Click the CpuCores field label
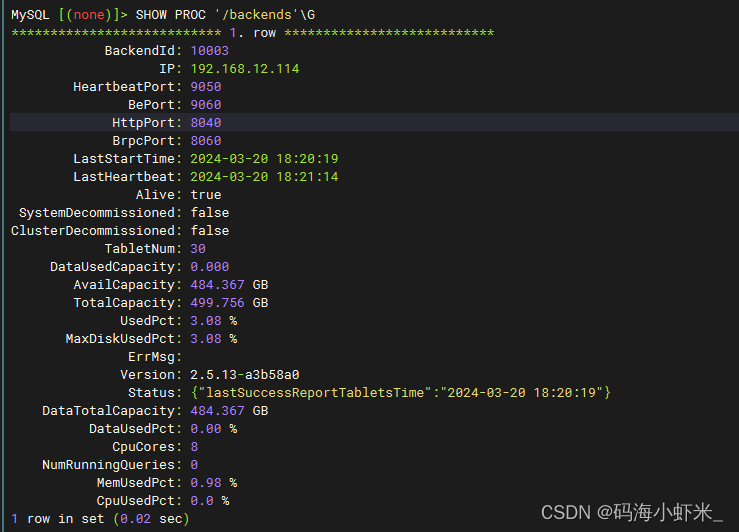Viewport: 739px width, 532px height. click(x=147, y=447)
